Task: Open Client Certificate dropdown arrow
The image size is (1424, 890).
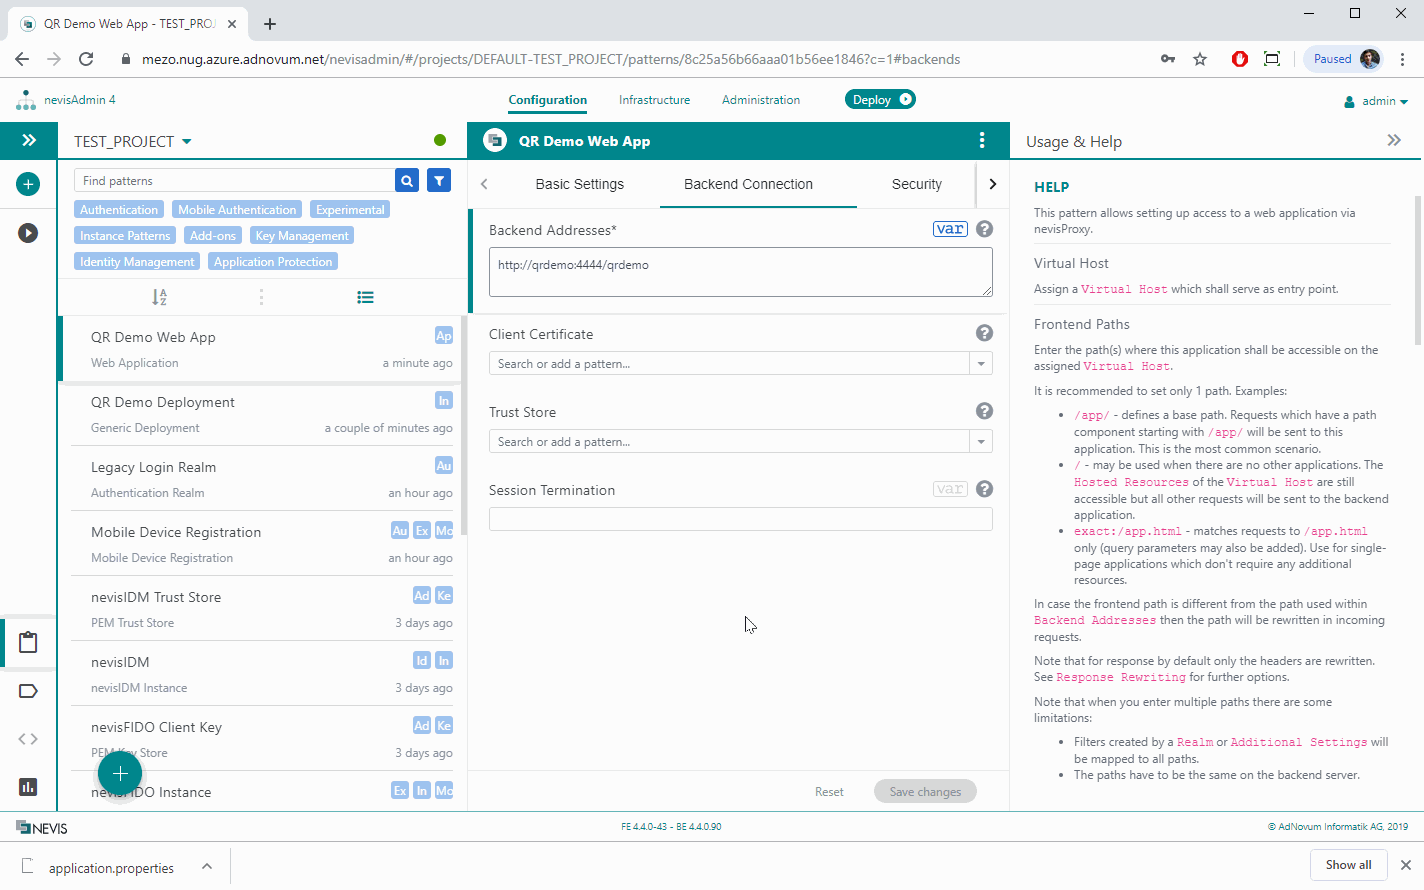Action: (981, 364)
